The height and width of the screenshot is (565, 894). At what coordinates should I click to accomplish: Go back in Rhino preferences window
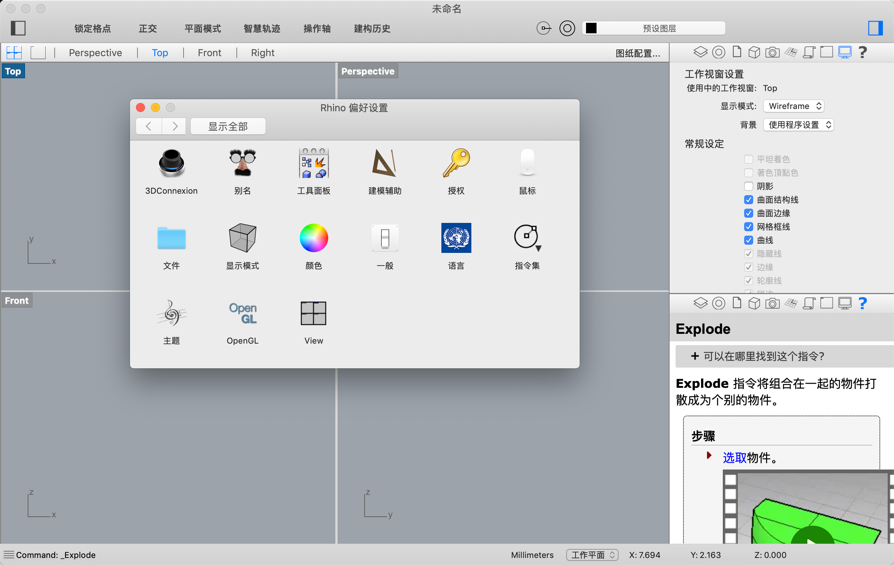tap(149, 126)
